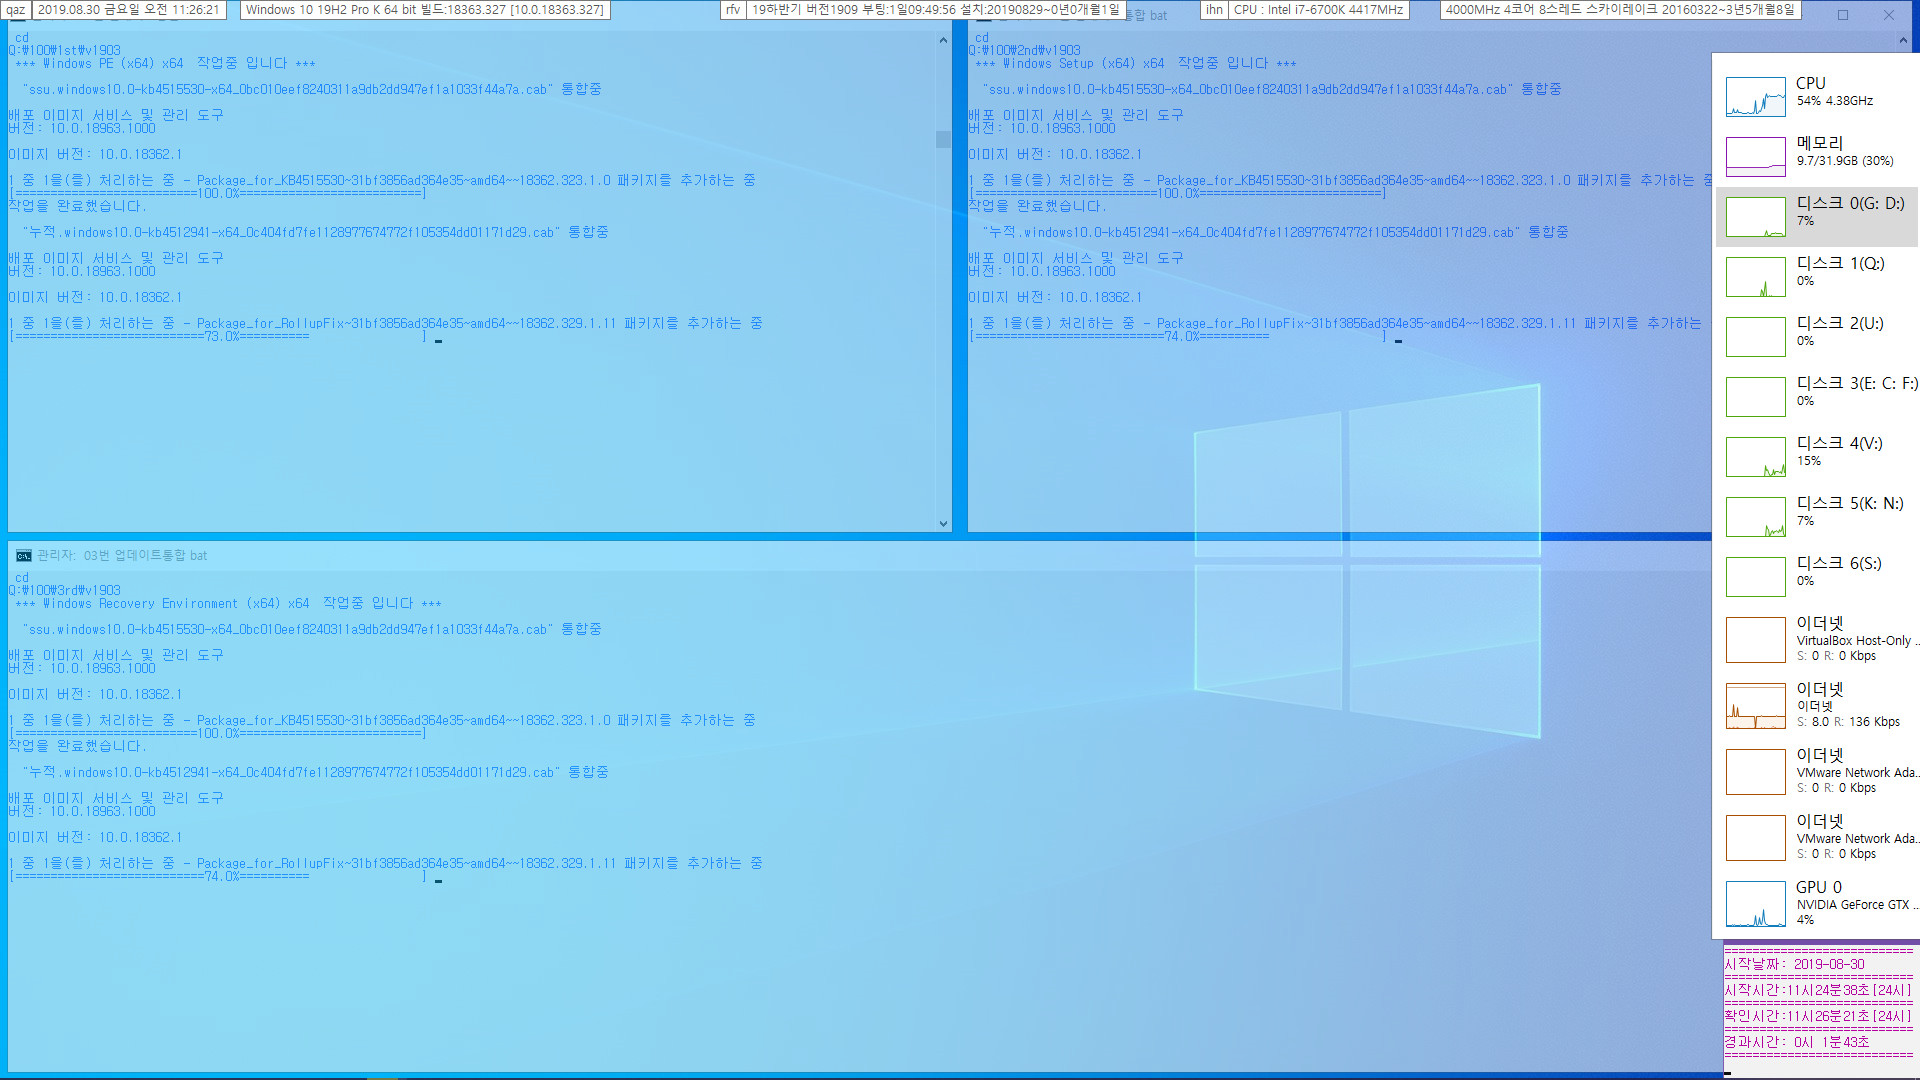
Task: Click the Windows PE (x64) line in first console
Action: click(165, 63)
